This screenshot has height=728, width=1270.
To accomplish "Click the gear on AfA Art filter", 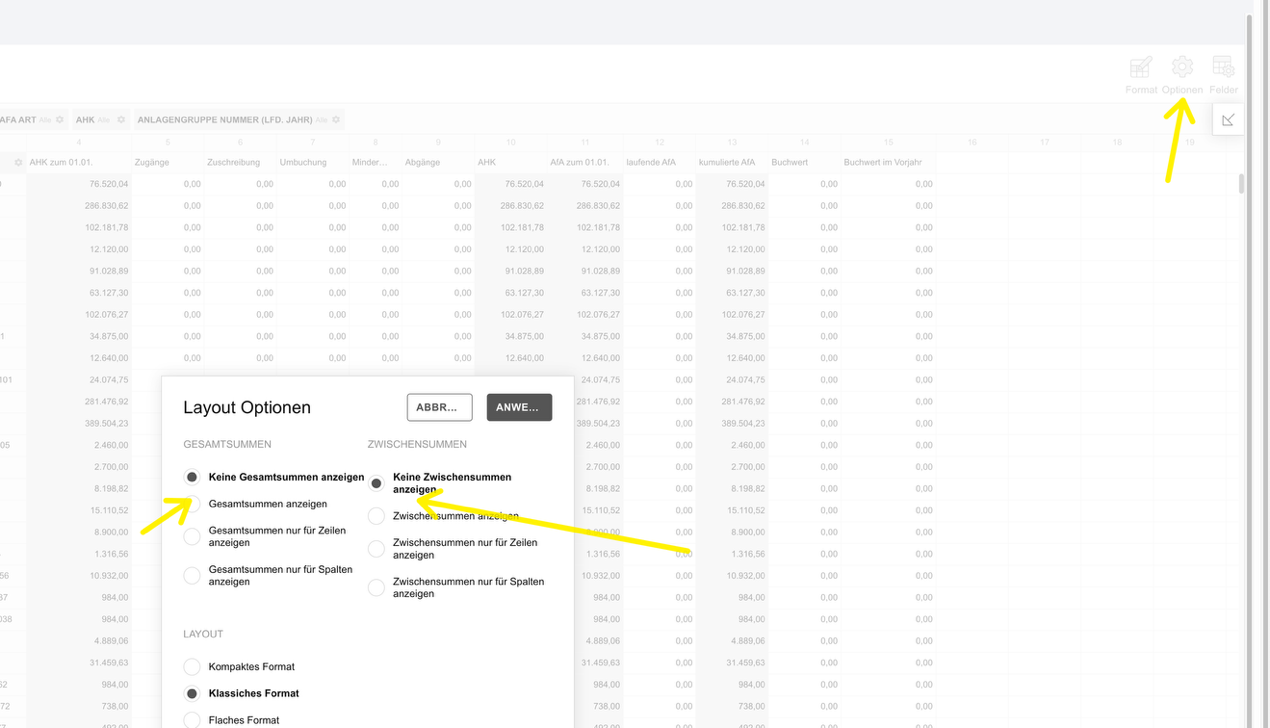I will (60, 120).
